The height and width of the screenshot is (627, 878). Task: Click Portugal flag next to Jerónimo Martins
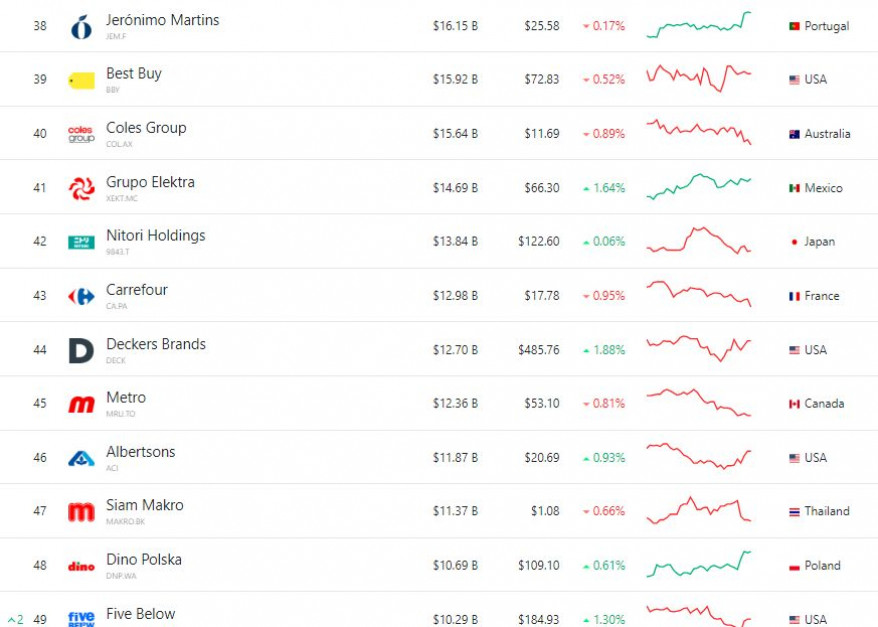coord(794,26)
